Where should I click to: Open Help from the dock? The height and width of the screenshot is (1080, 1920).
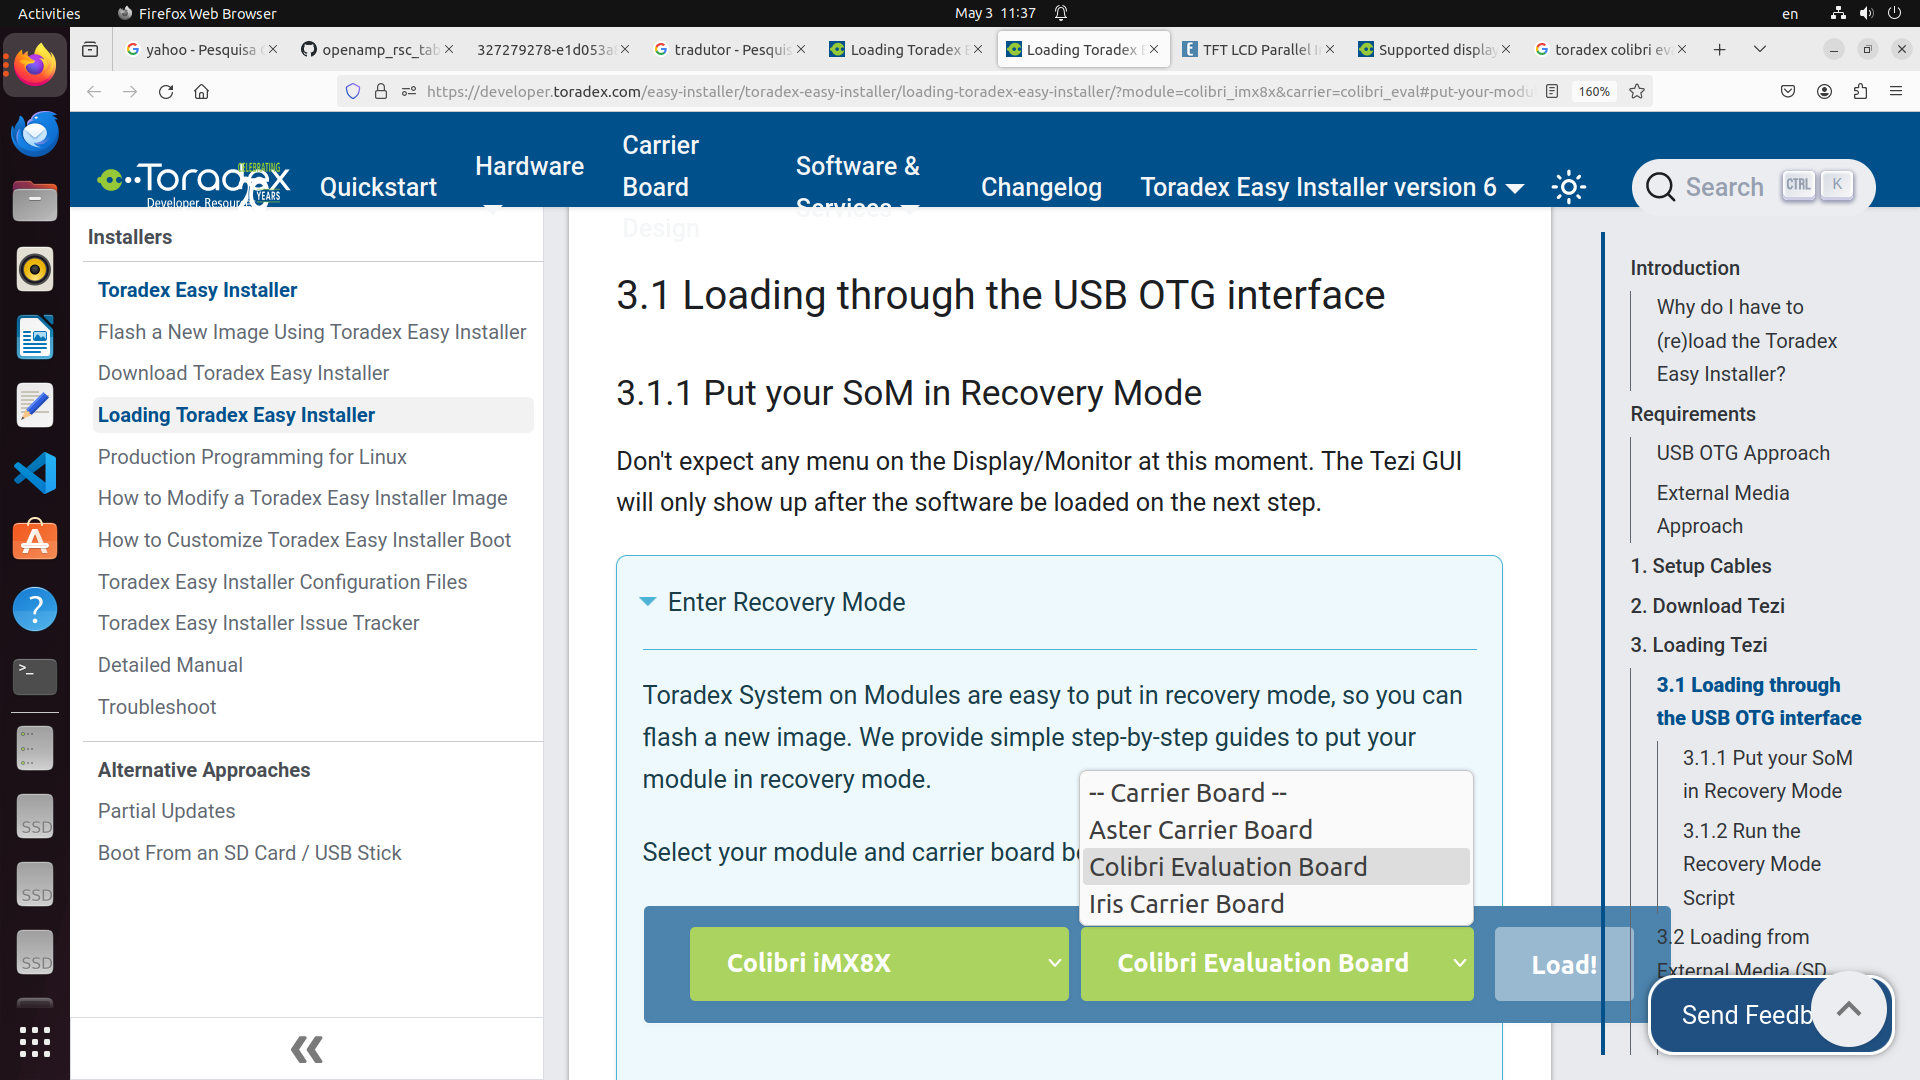(35, 609)
